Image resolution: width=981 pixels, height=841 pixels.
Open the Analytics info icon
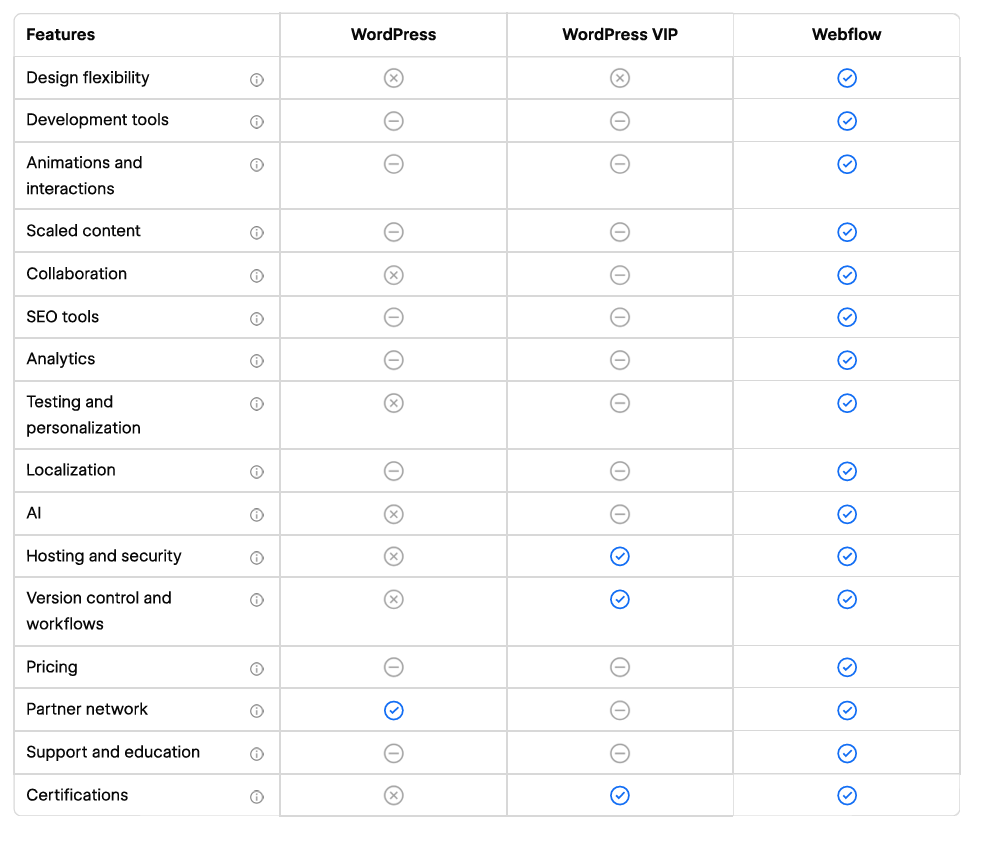tap(257, 361)
